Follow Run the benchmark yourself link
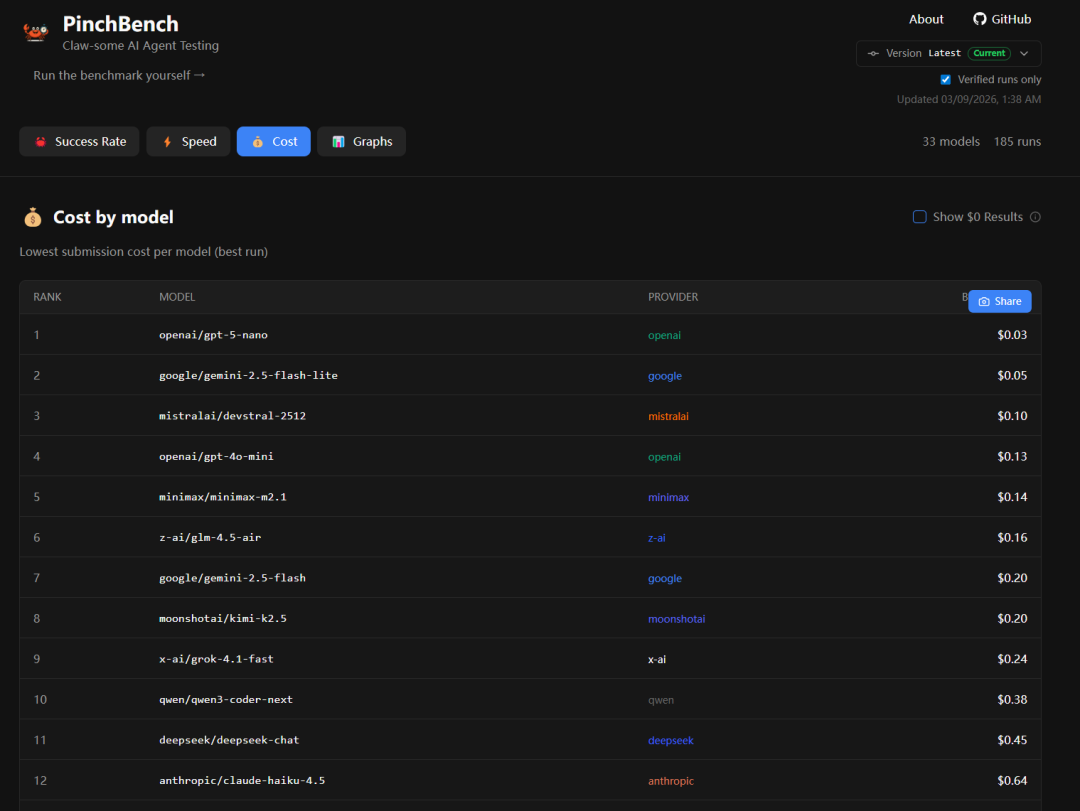The image size is (1080, 811). [x=119, y=76]
